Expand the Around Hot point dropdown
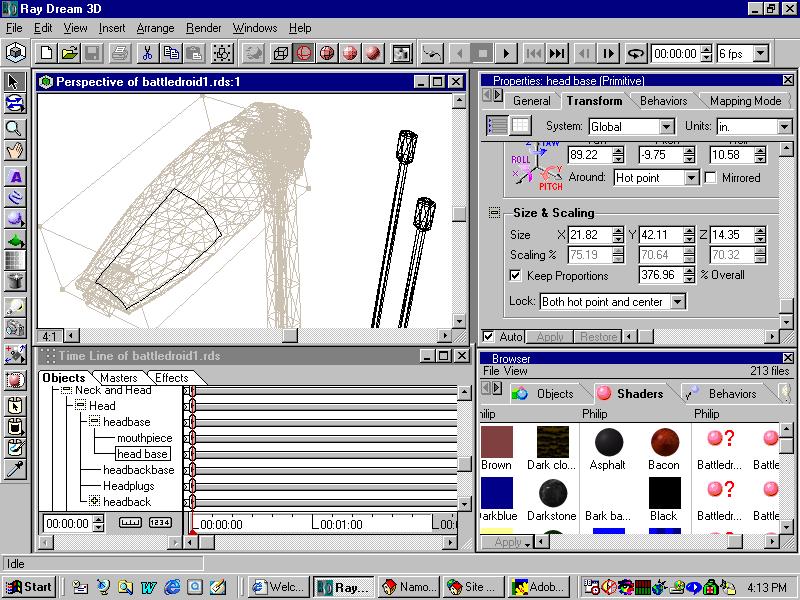This screenshot has height=600, width=800. [691, 178]
